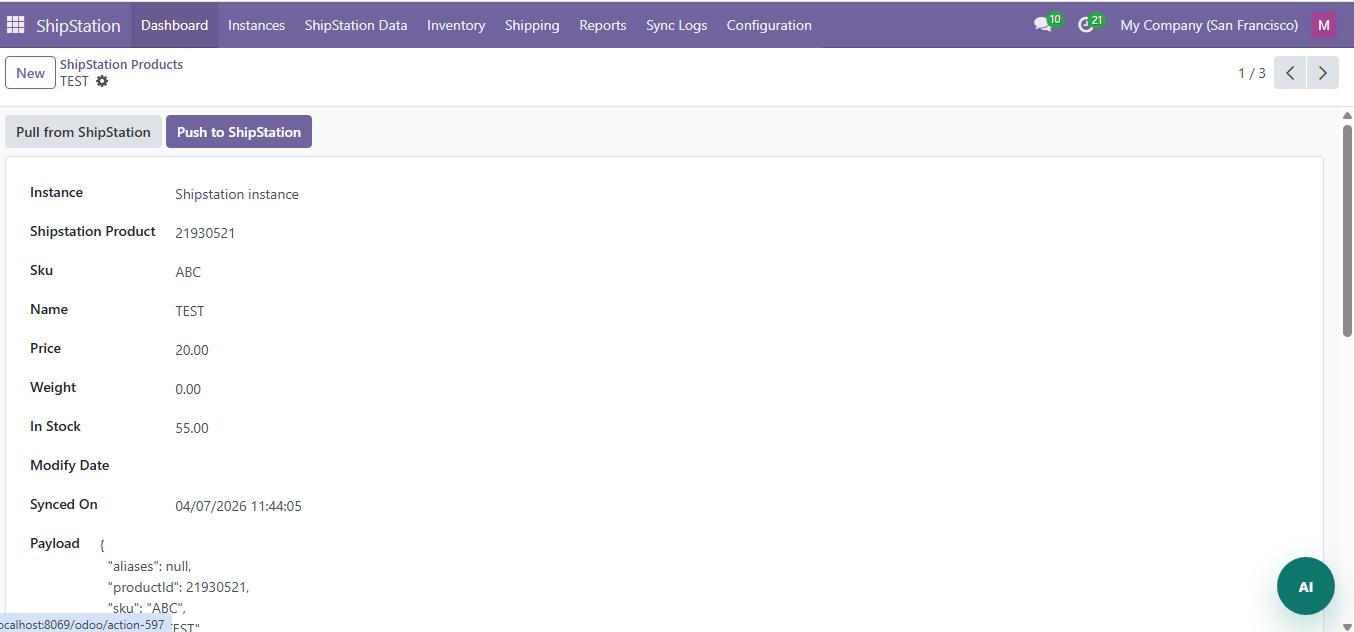The image size is (1354, 632).
Task: Create a New record
Action: click(30, 73)
